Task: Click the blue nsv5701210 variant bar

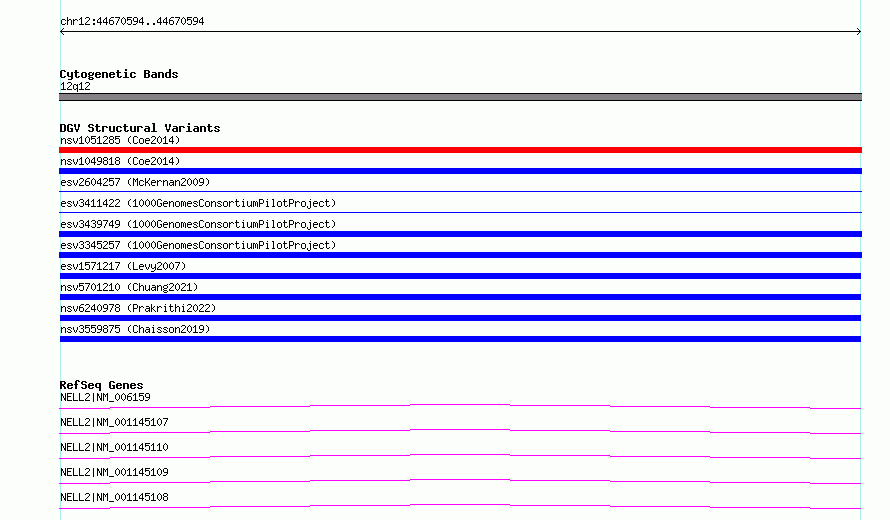Action: click(460, 297)
